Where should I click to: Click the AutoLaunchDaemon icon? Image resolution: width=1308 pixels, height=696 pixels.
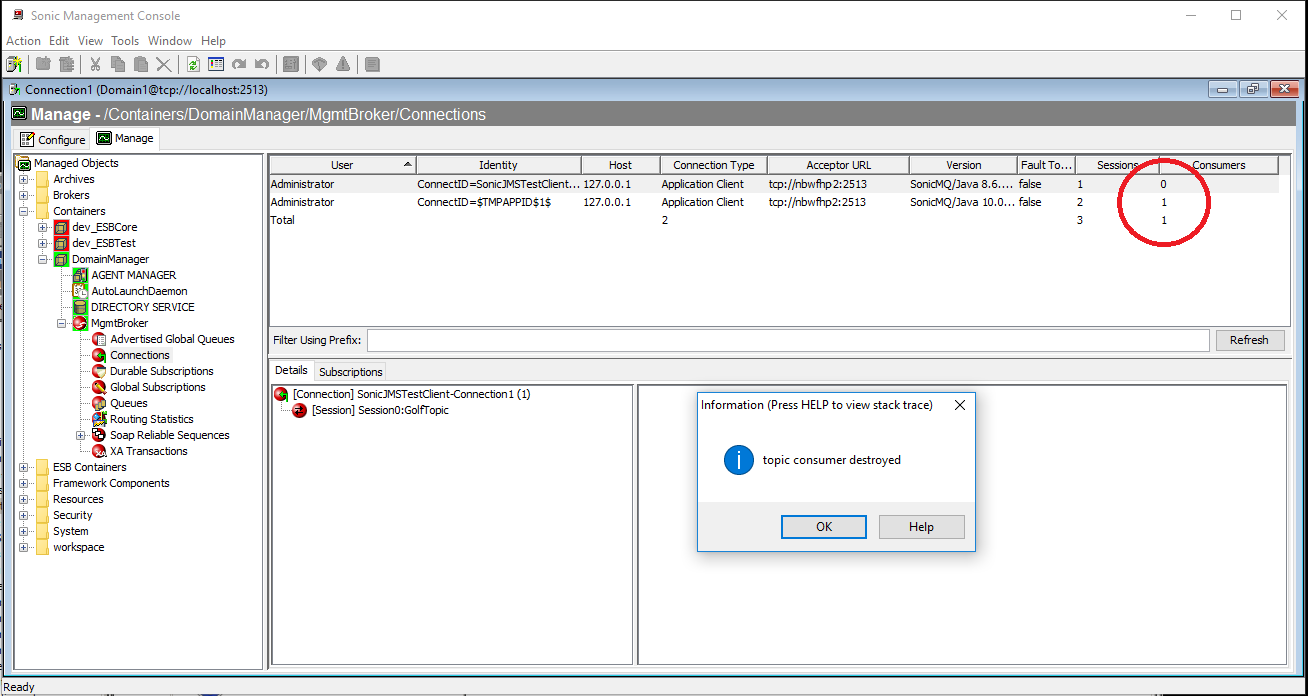[80, 291]
